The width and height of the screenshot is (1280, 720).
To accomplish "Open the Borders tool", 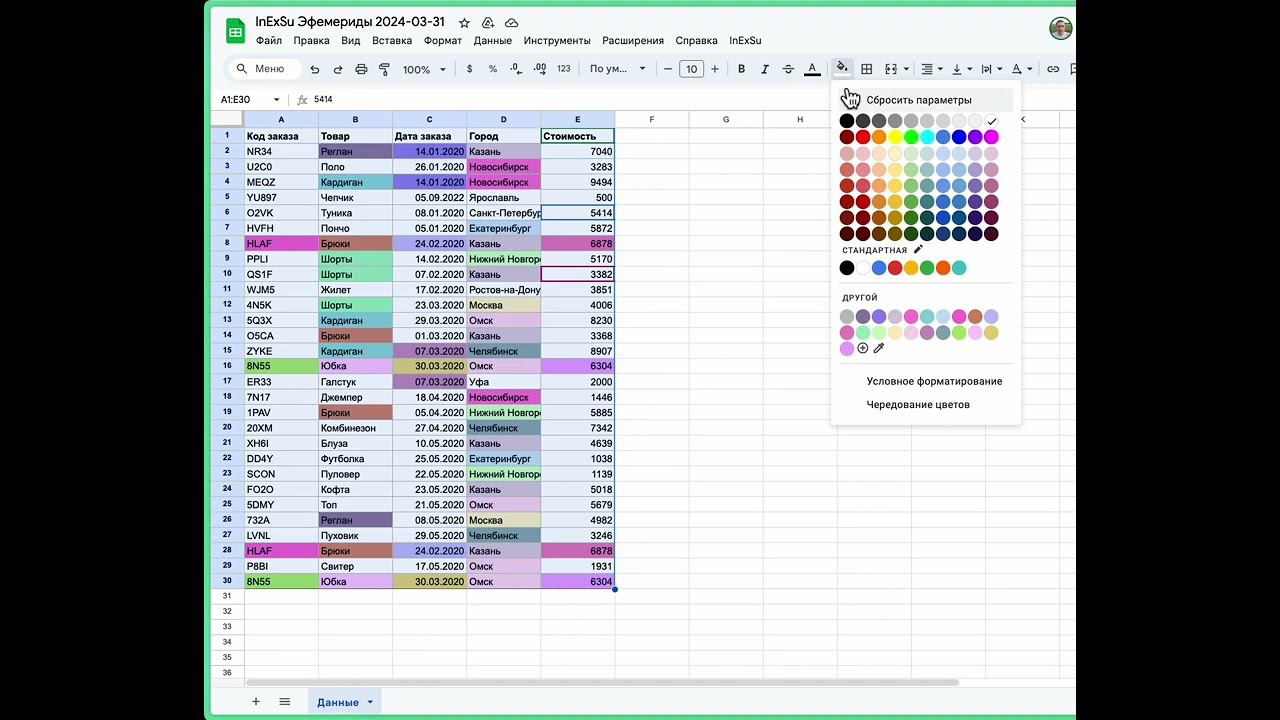I will [x=867, y=69].
